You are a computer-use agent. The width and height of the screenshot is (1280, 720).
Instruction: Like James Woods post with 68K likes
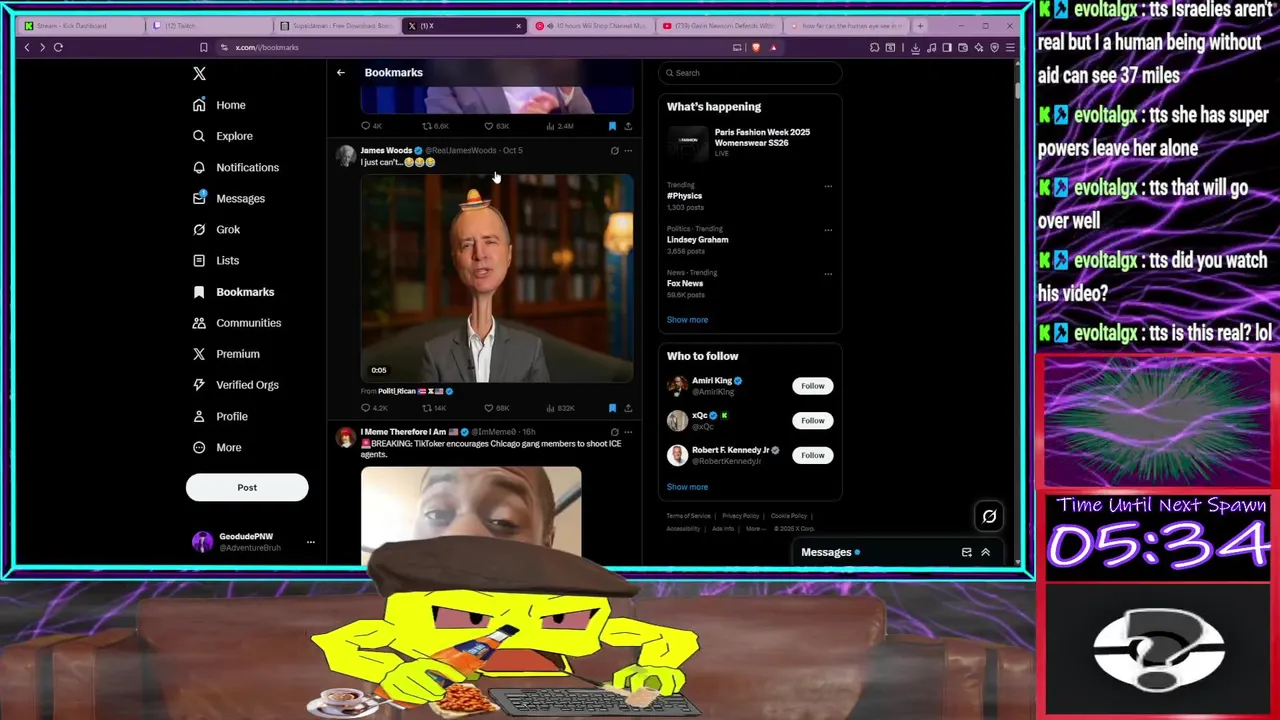tap(489, 408)
